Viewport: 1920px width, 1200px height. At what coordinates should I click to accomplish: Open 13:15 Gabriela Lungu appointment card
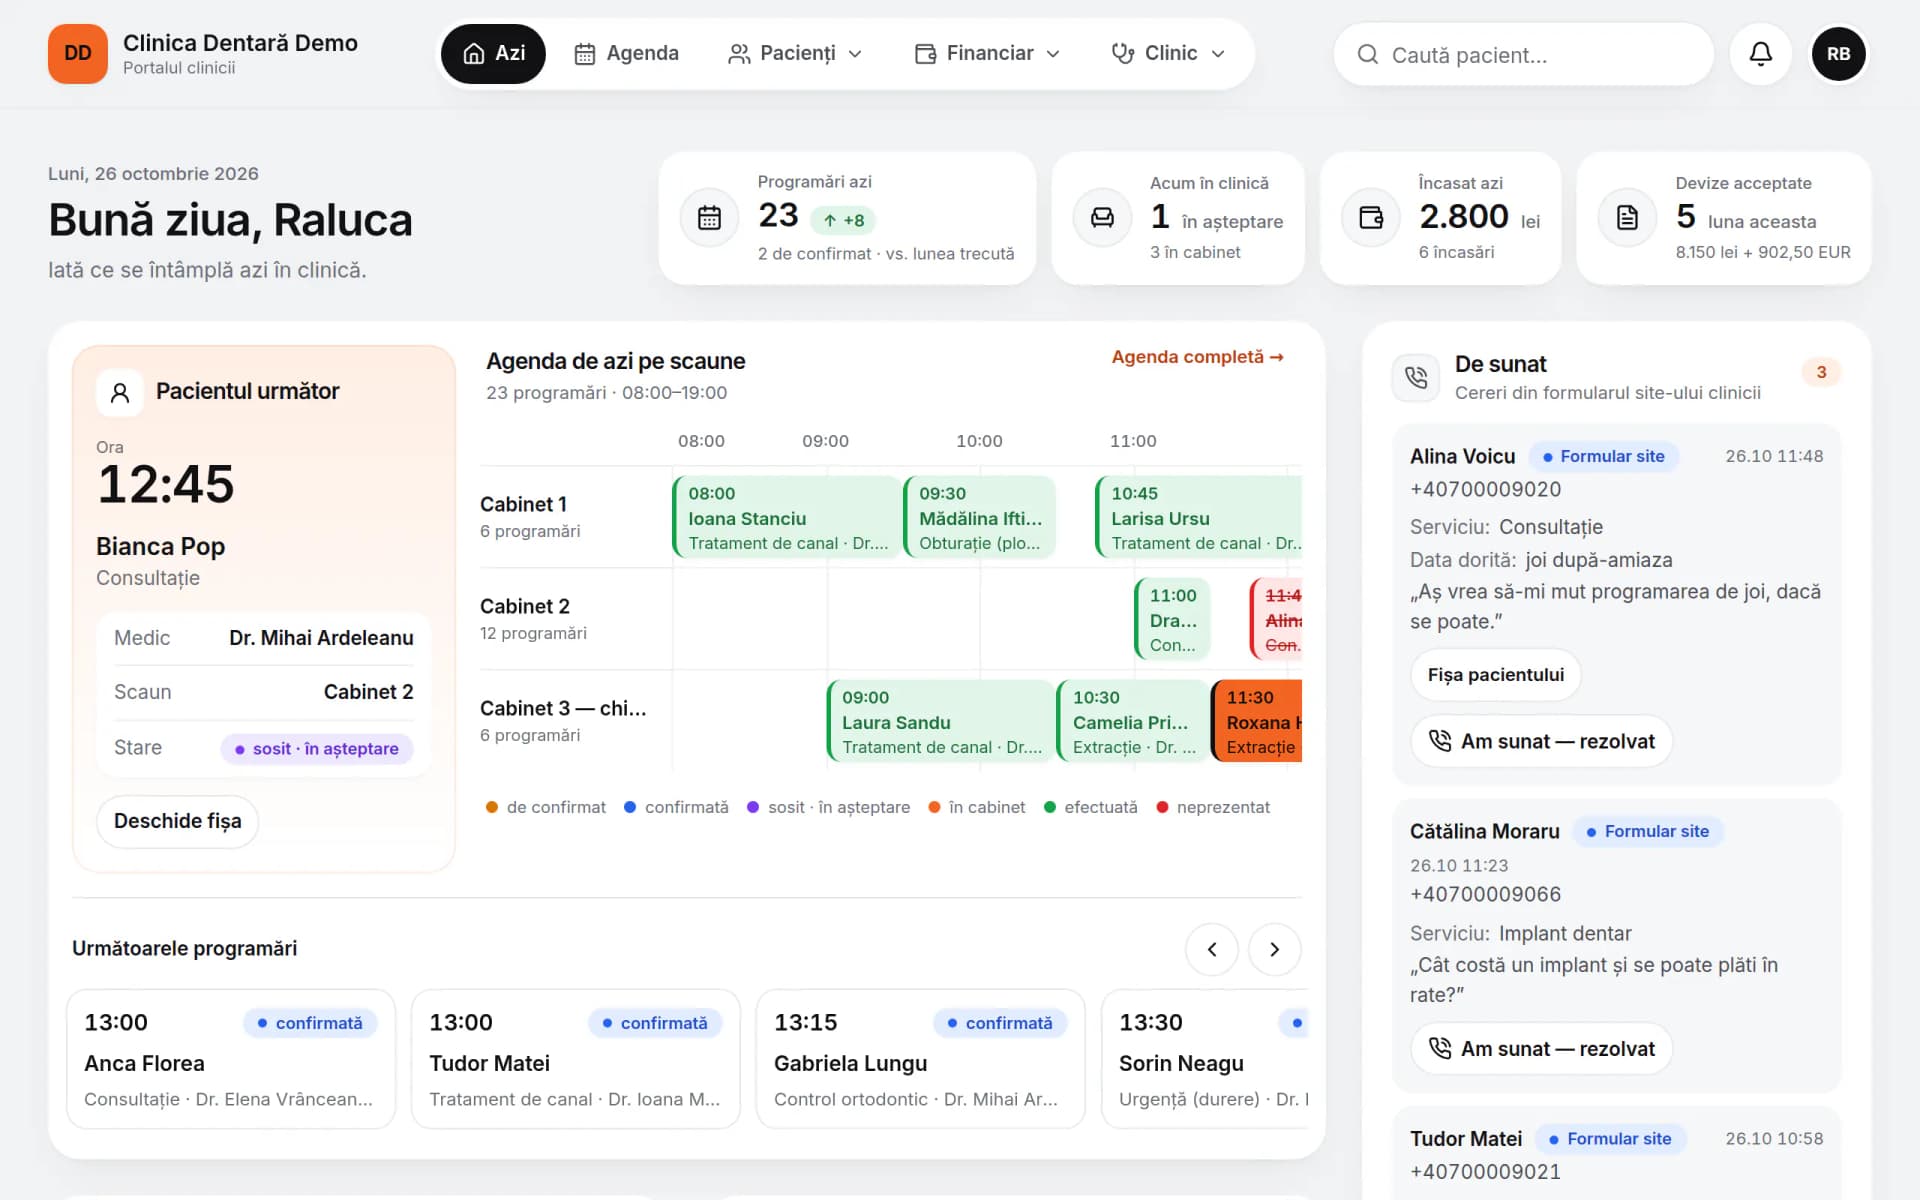921,1059
